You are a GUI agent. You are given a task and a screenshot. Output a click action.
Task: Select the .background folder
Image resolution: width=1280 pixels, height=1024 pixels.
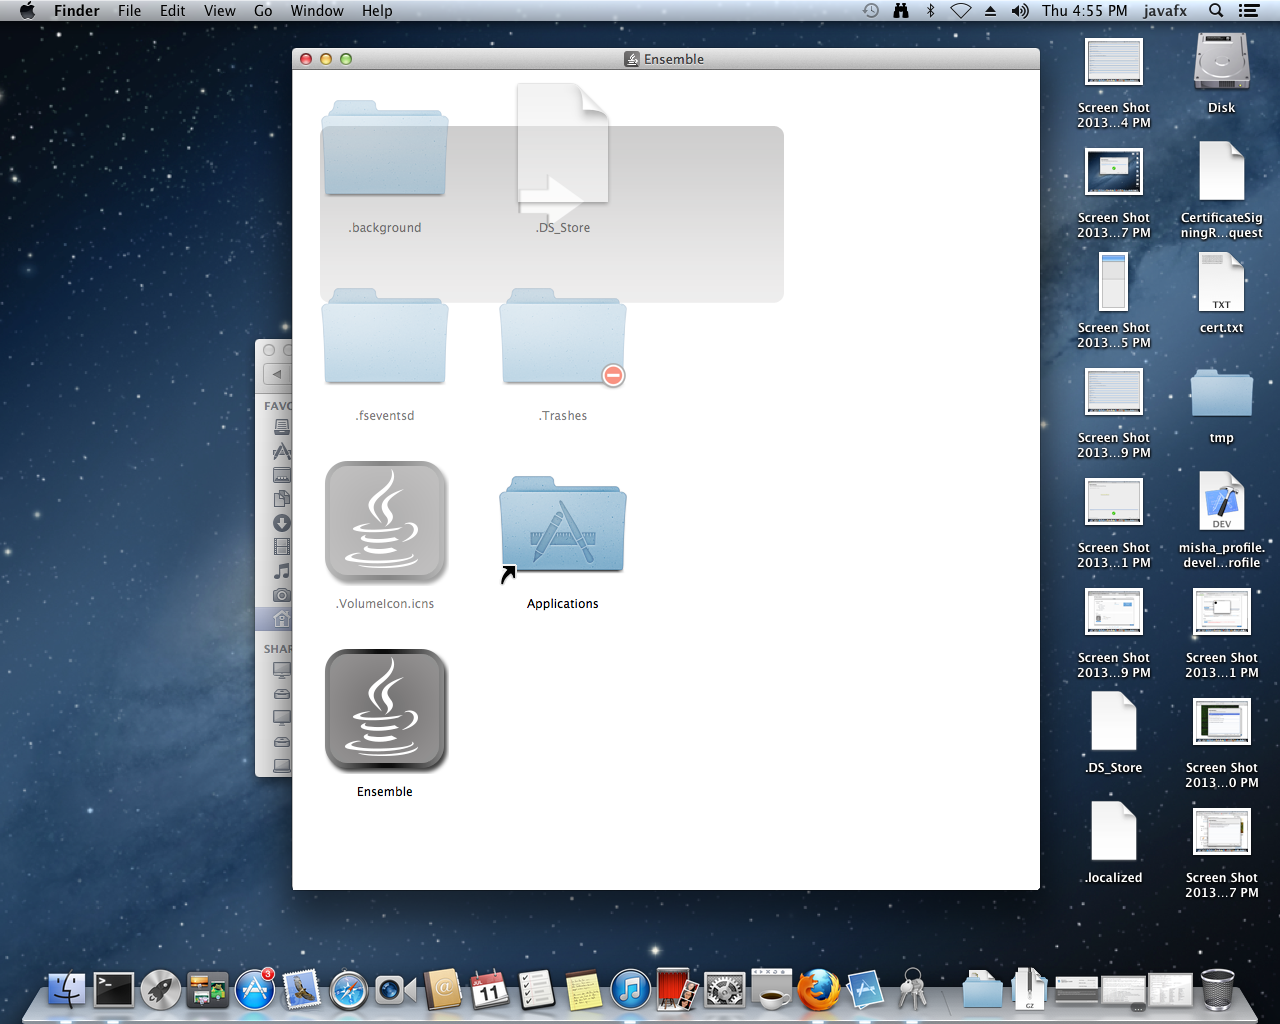385,150
